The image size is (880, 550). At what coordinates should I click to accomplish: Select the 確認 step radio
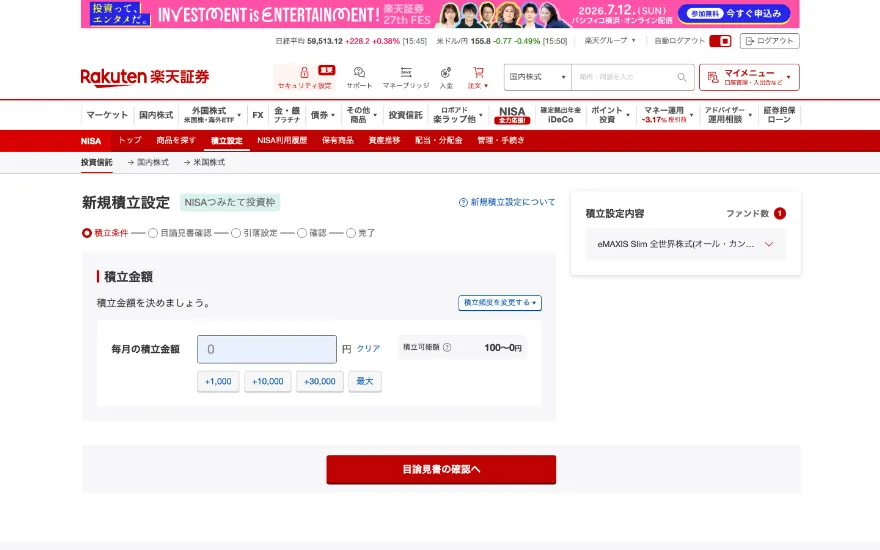(302, 233)
